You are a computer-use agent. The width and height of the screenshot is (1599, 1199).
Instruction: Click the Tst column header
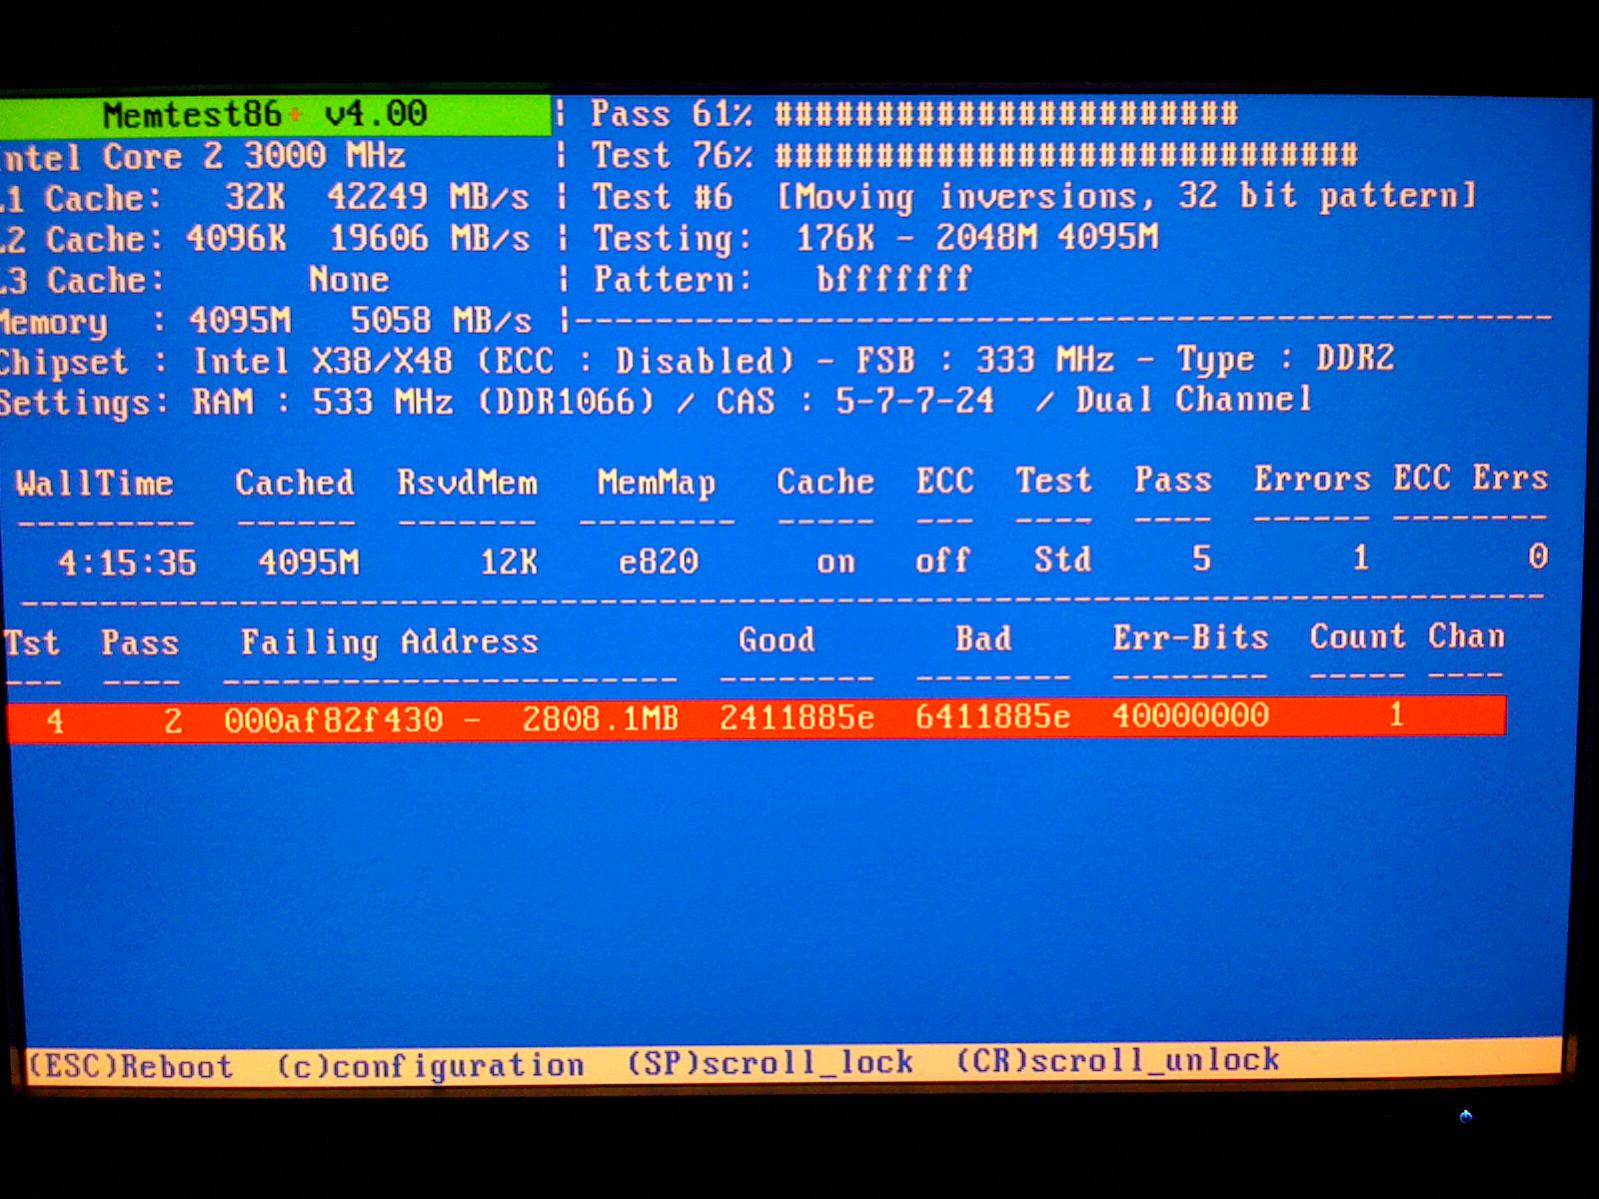pos(32,643)
